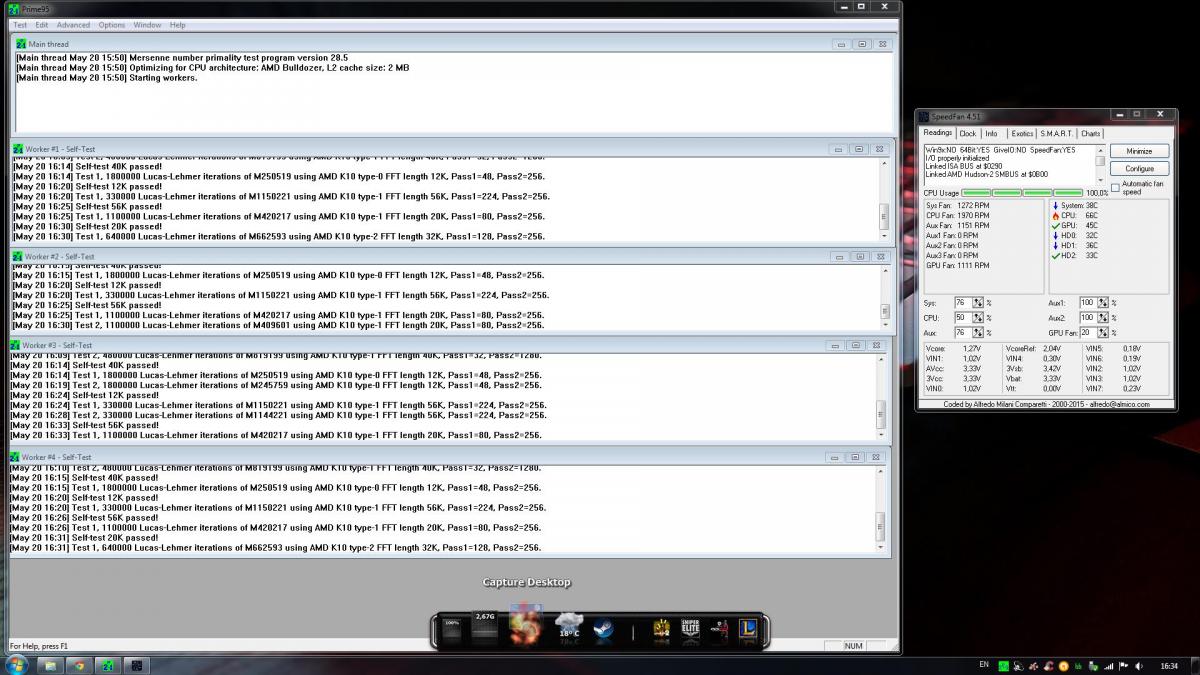Viewport: 1200px width, 675px height.
Task: Click the Worker #1 window icon
Action: [x=18, y=149]
